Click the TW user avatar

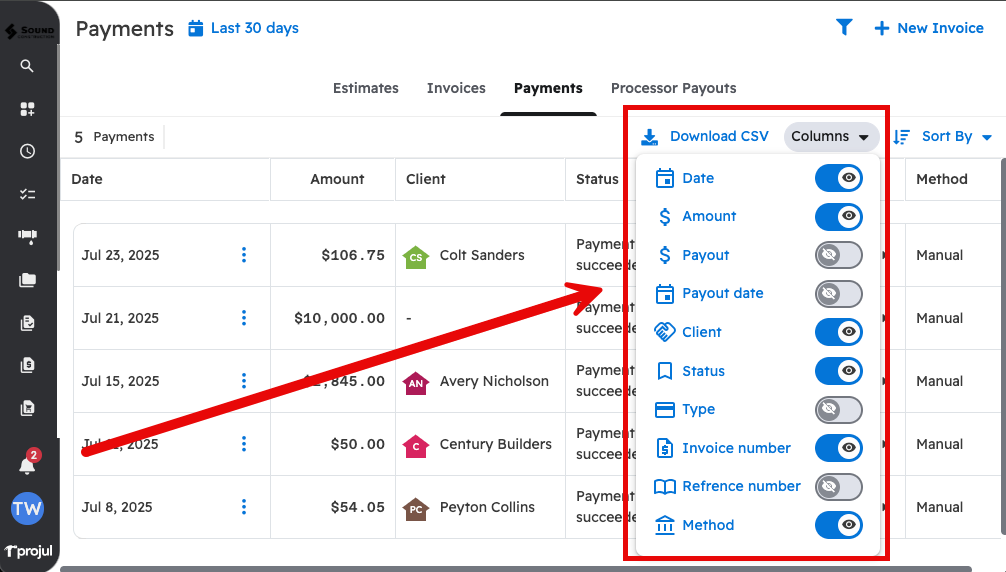[27, 508]
